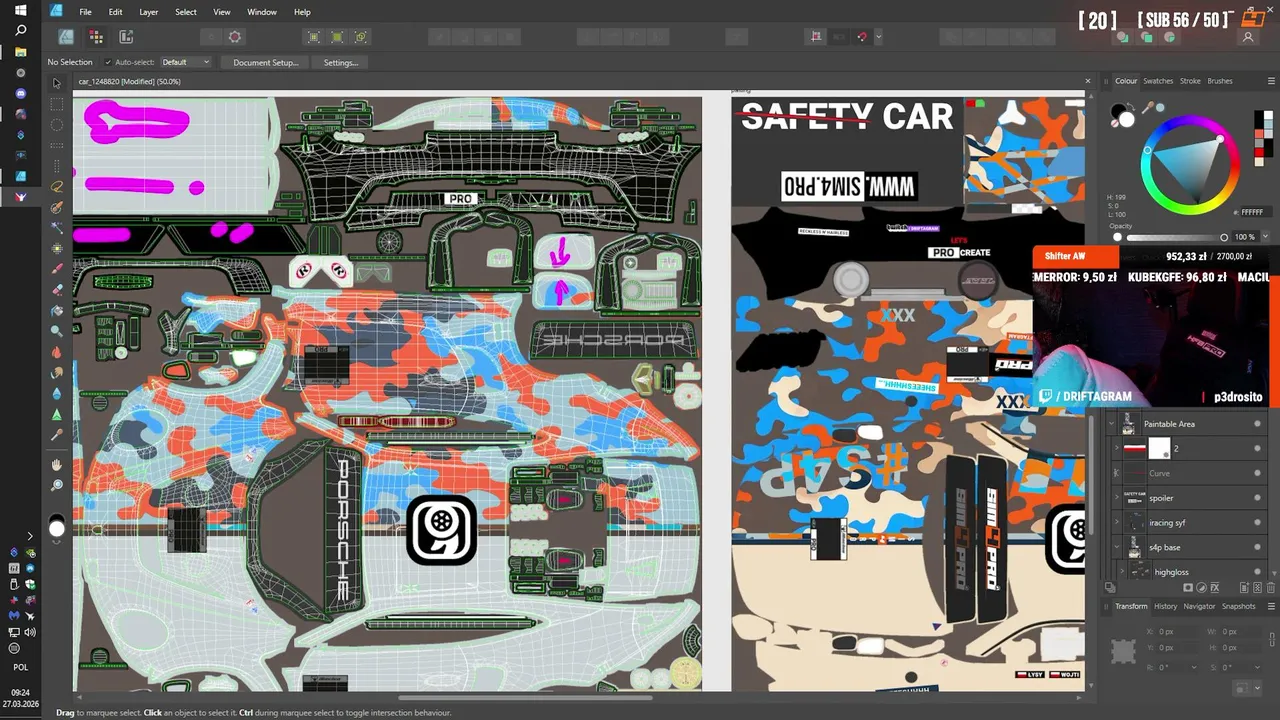The width and height of the screenshot is (1280, 720).
Task: Select the Paint Brush tool
Action: pyautogui.click(x=57, y=269)
